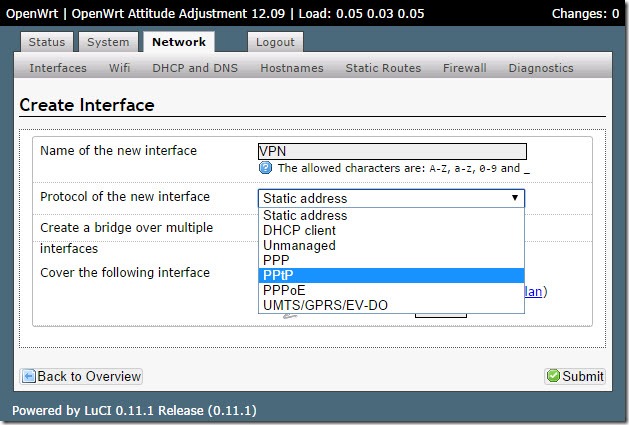Click the Create Interface heading
The width and height of the screenshot is (629, 425).
pos(87,105)
